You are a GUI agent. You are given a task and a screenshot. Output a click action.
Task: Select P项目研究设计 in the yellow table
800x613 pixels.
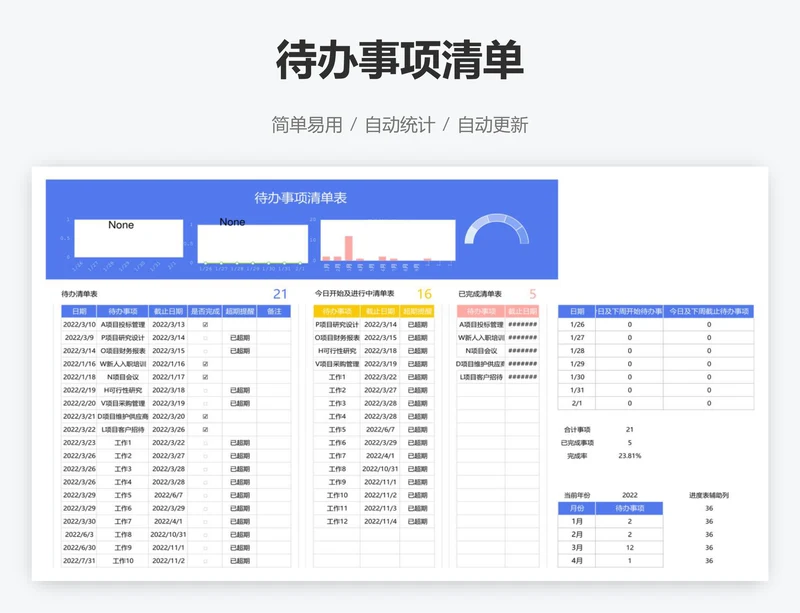[x=337, y=325]
